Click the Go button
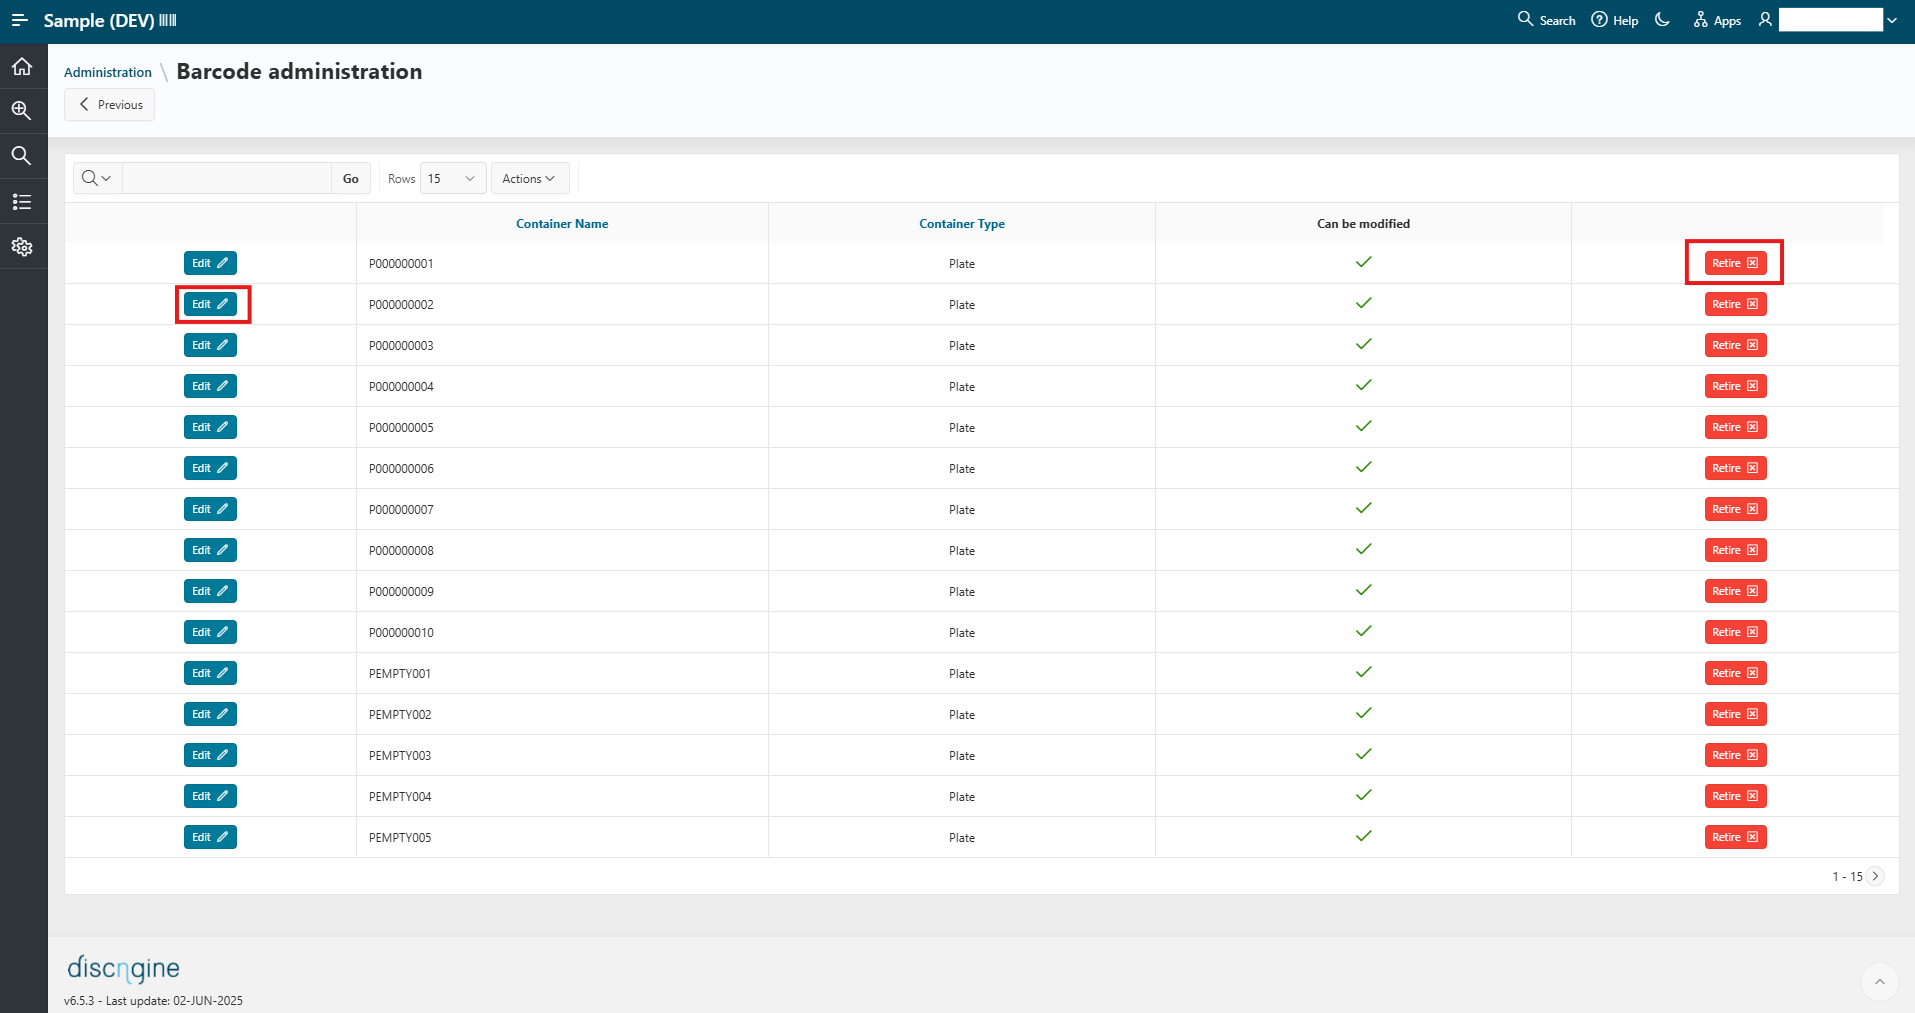This screenshot has width=1915, height=1013. 351,178
